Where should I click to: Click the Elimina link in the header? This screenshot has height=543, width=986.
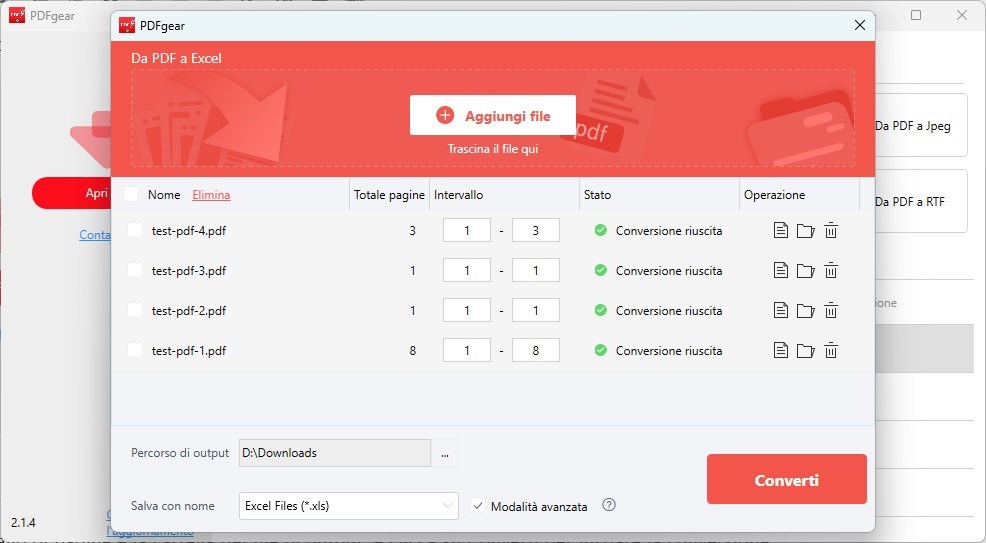211,195
